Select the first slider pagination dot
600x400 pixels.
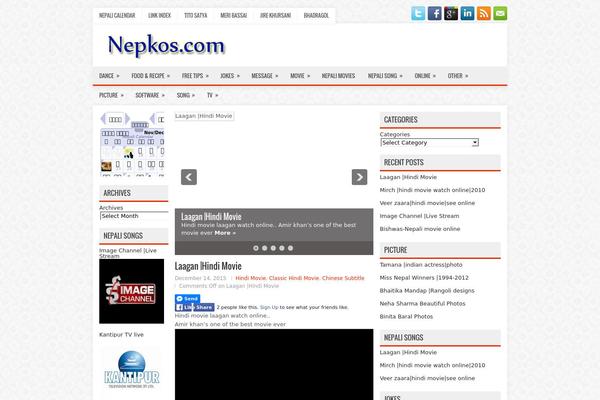(x=256, y=248)
